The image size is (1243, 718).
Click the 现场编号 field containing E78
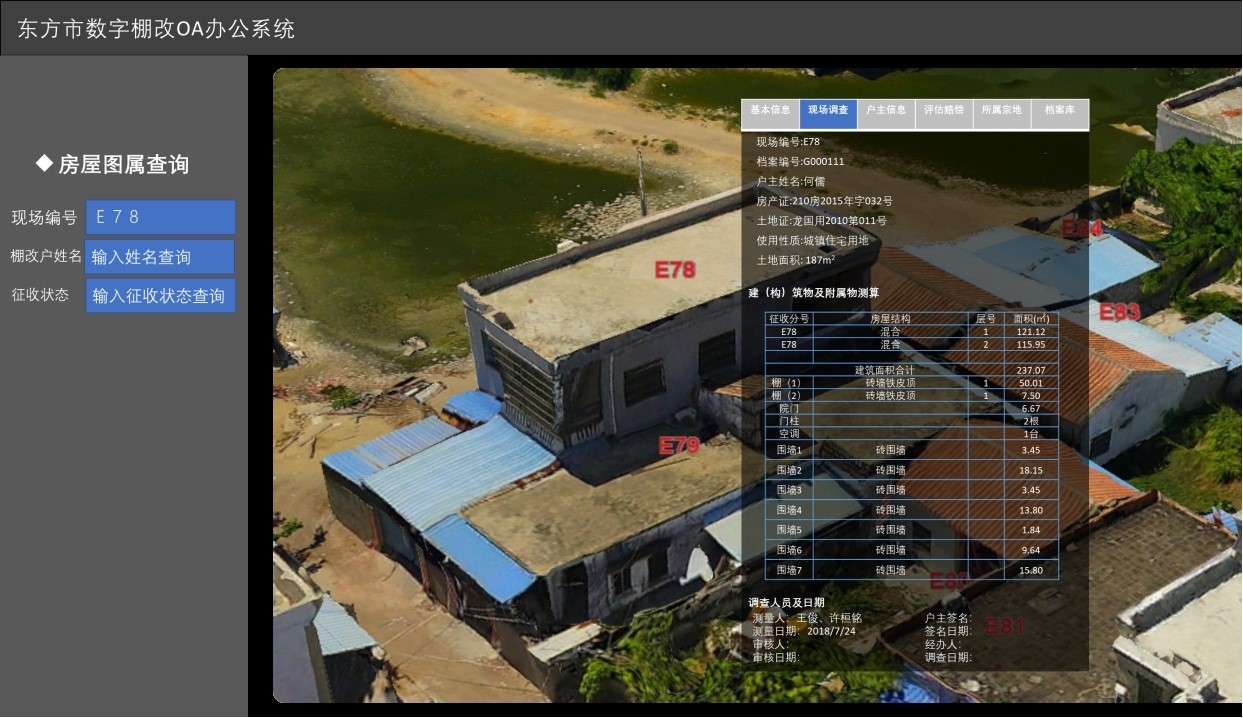160,217
